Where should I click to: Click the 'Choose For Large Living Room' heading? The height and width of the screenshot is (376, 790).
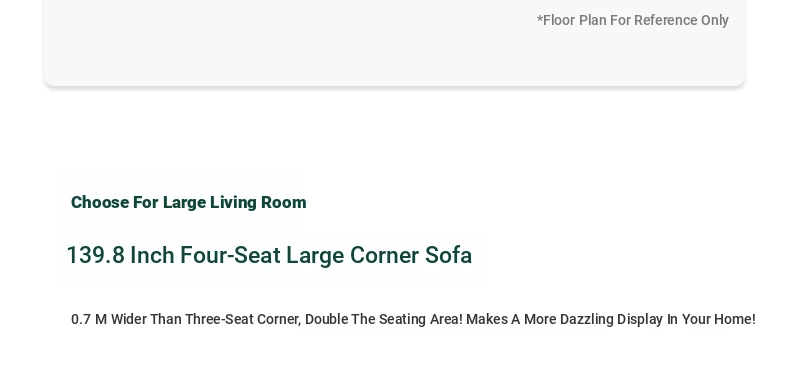click(188, 202)
